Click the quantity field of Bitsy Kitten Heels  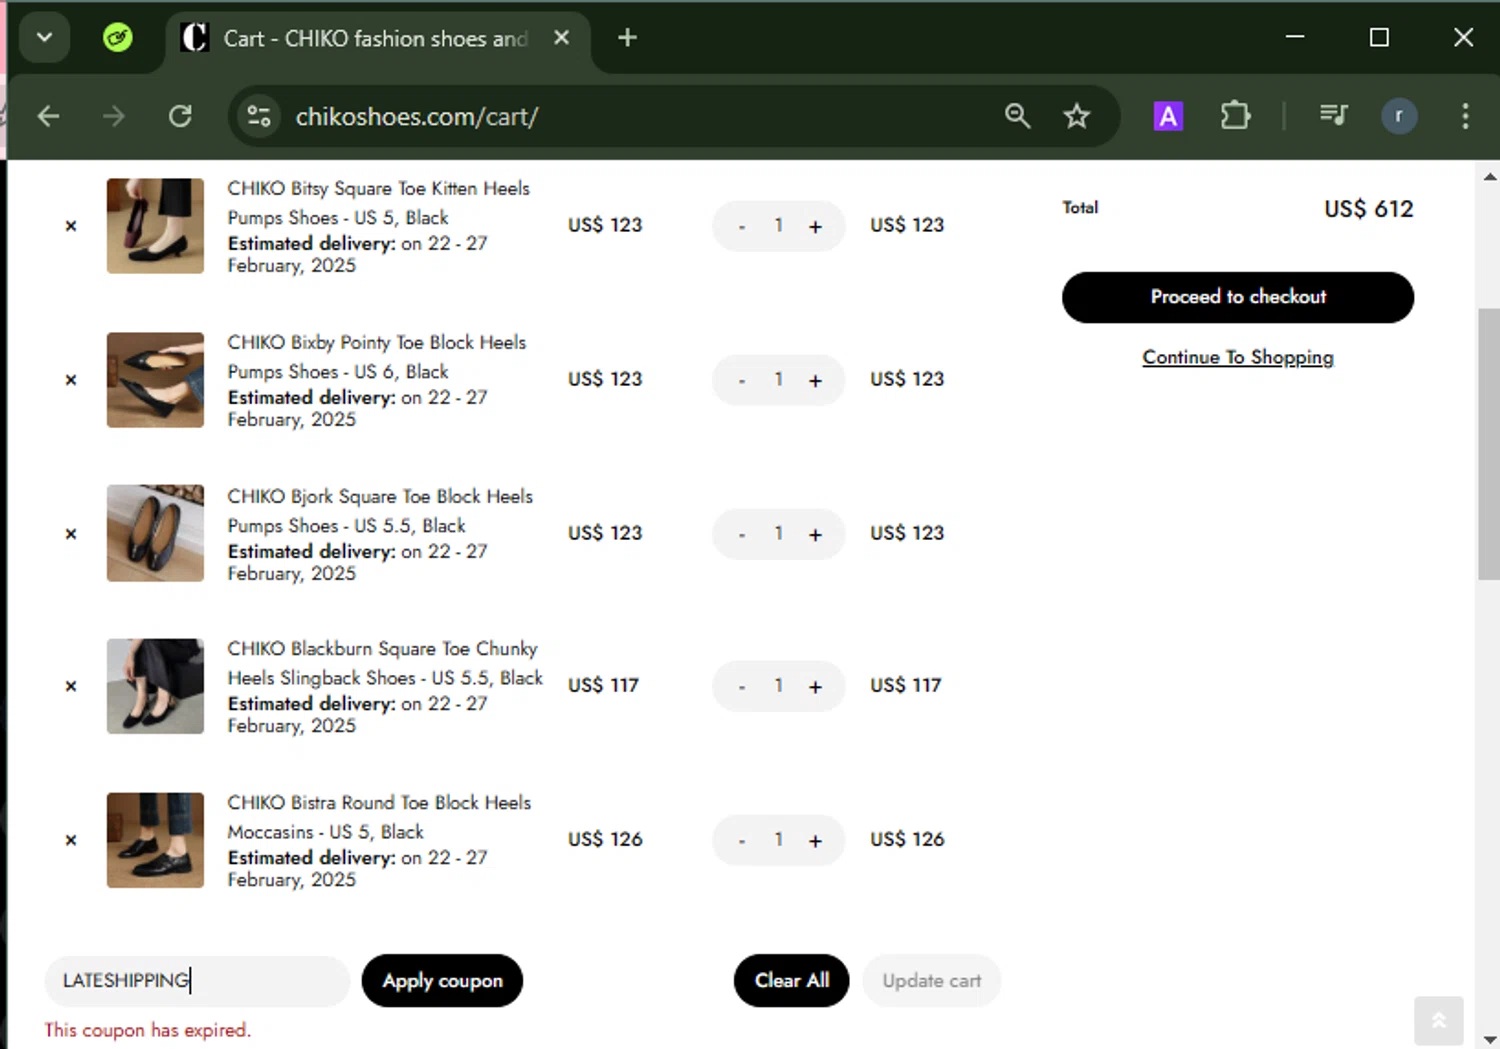click(778, 226)
